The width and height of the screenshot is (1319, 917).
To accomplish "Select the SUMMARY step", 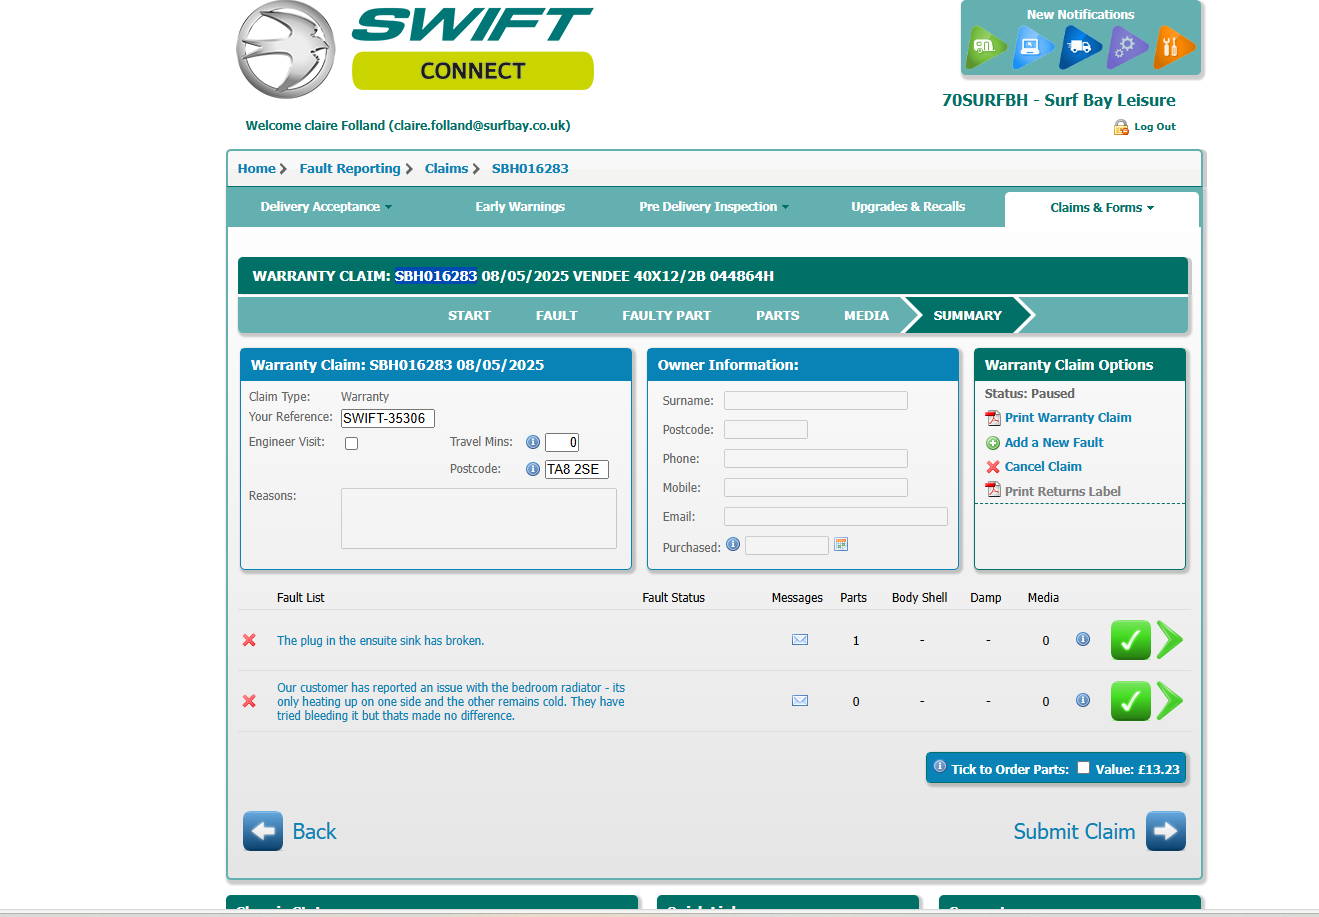I will [967, 315].
